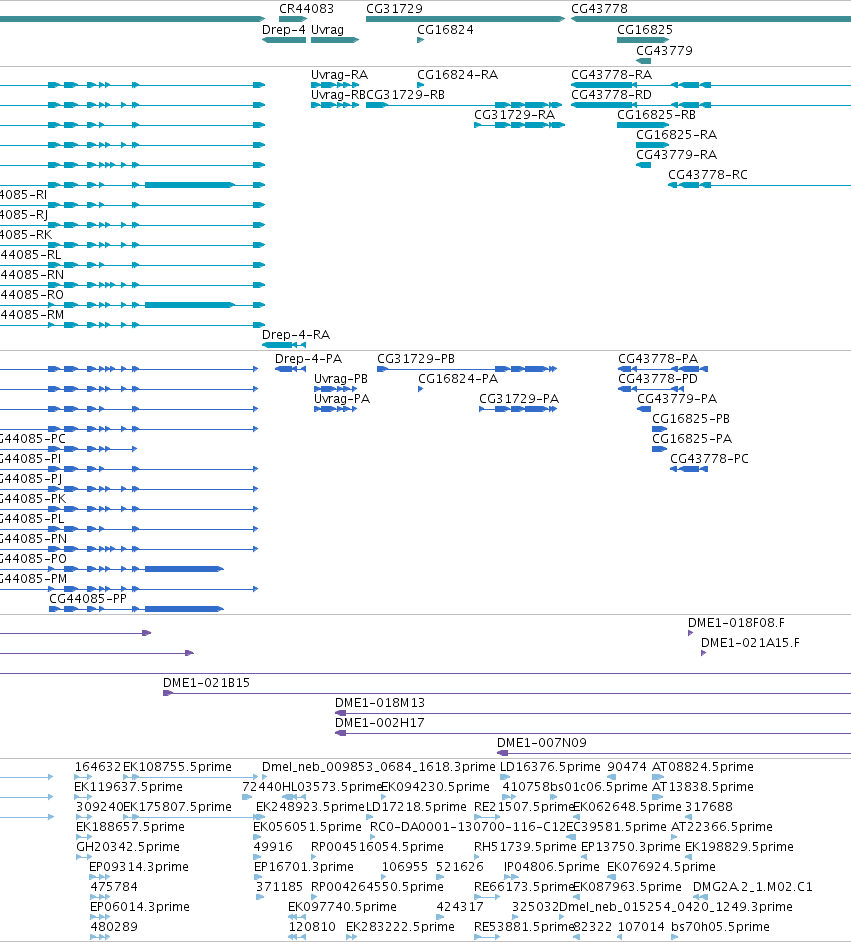Viewport: 851px width, 942px height.
Task: Click protein CG31729-PB
Action: point(416,359)
